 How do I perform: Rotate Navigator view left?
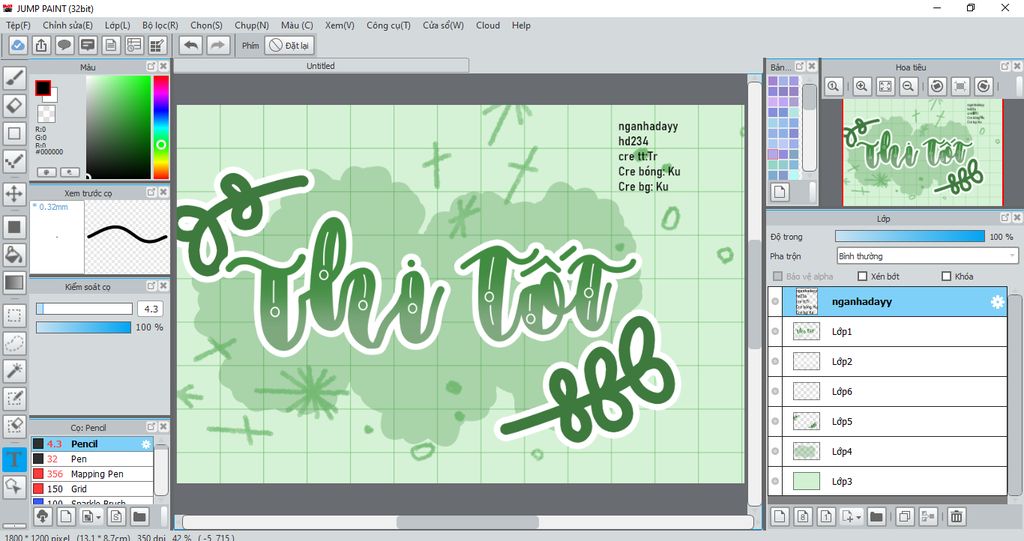tap(937, 86)
